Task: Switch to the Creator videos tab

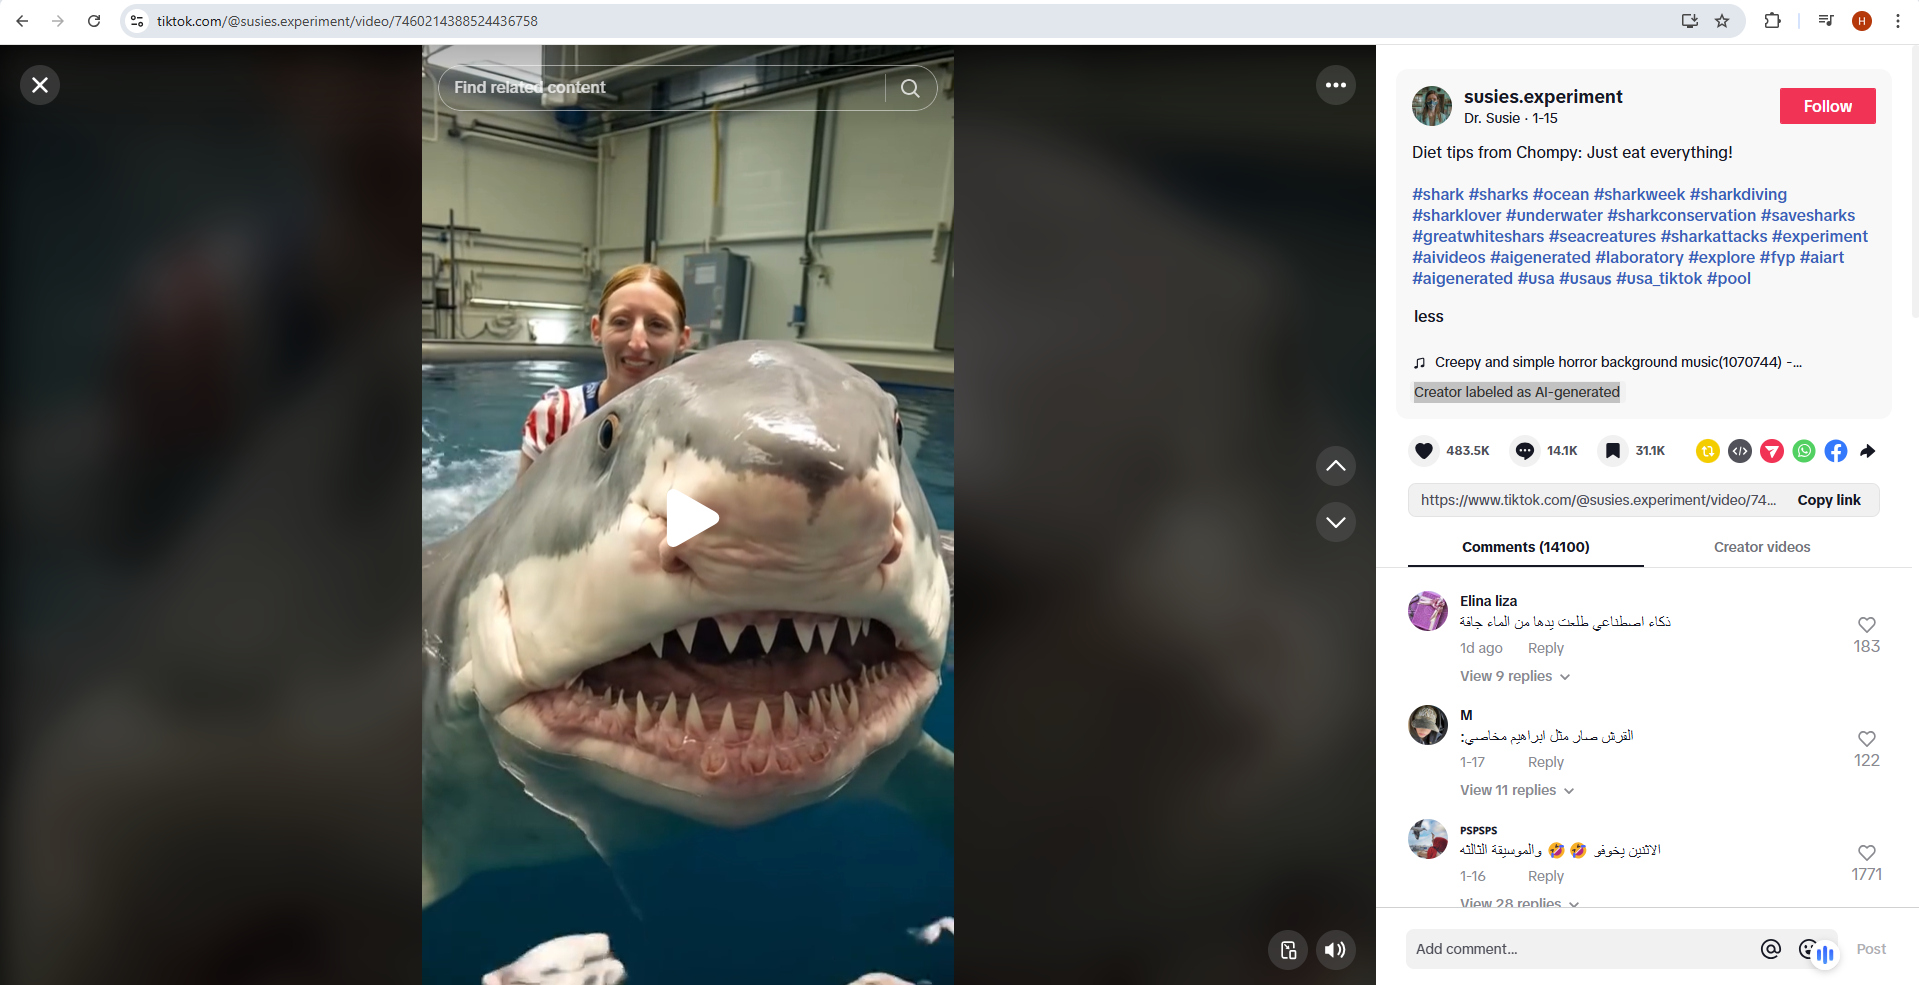Action: click(1761, 547)
